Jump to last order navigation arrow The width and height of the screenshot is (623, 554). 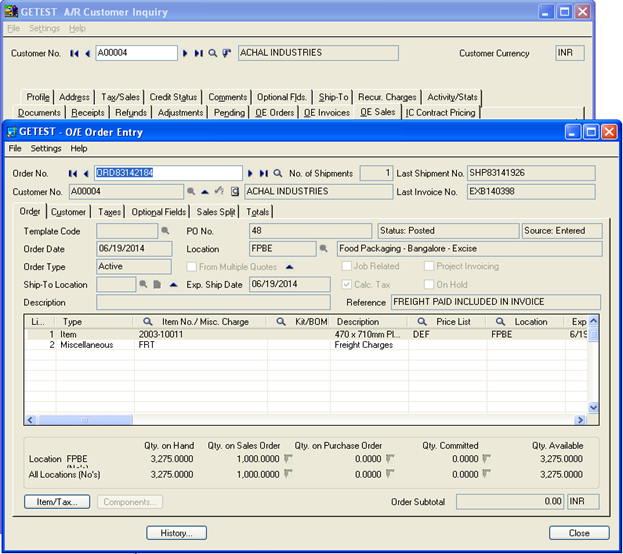[264, 173]
